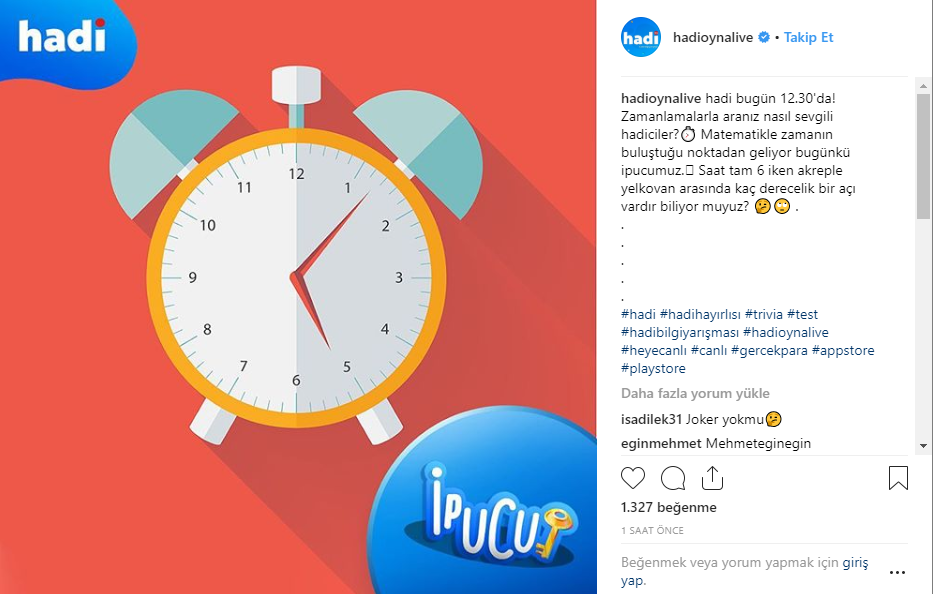Click the scrollbar up arrow in comments
933x594 pixels.
(x=923, y=86)
